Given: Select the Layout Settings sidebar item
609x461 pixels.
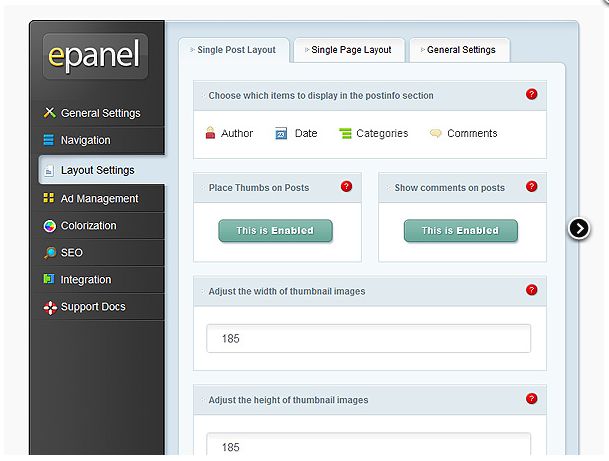Looking at the screenshot, I should (102, 170).
